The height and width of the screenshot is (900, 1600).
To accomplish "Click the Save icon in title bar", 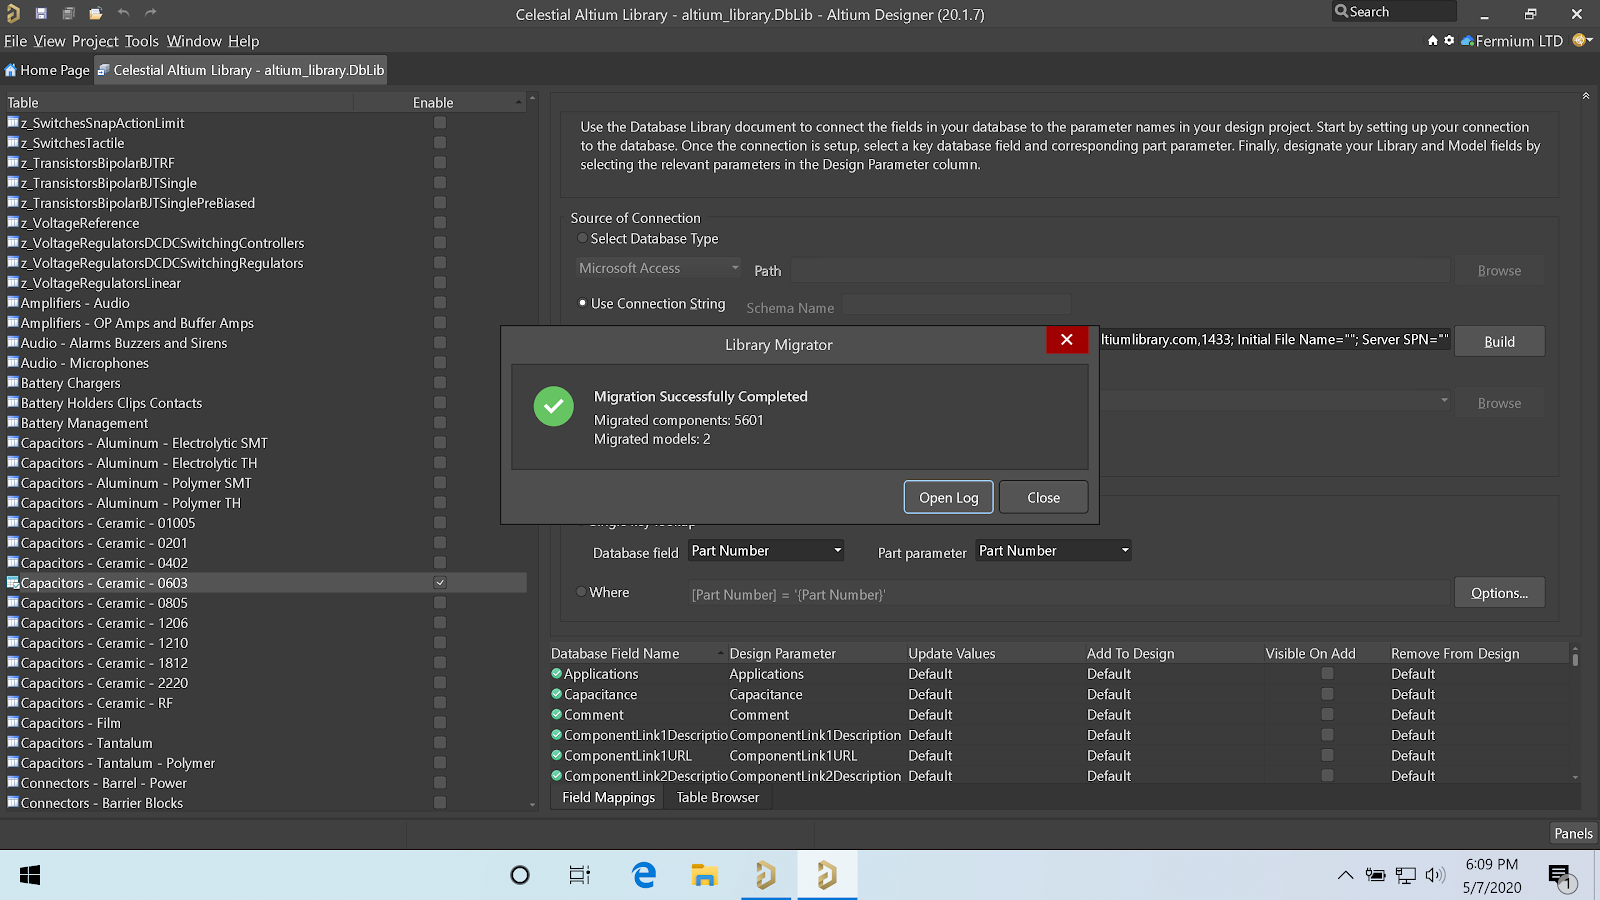I will tap(41, 13).
